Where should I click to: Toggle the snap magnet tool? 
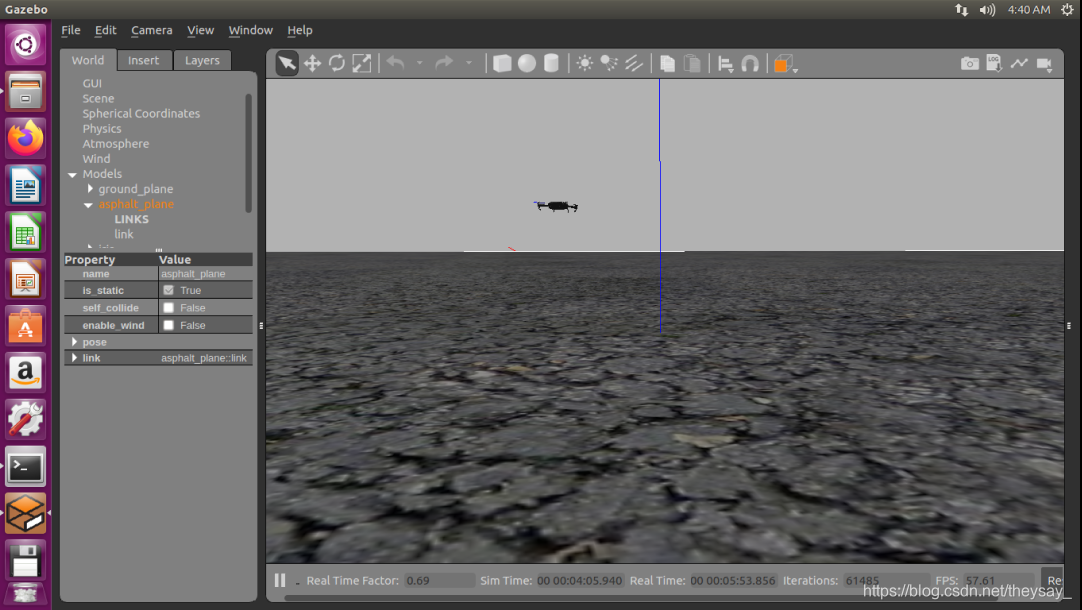click(750, 64)
